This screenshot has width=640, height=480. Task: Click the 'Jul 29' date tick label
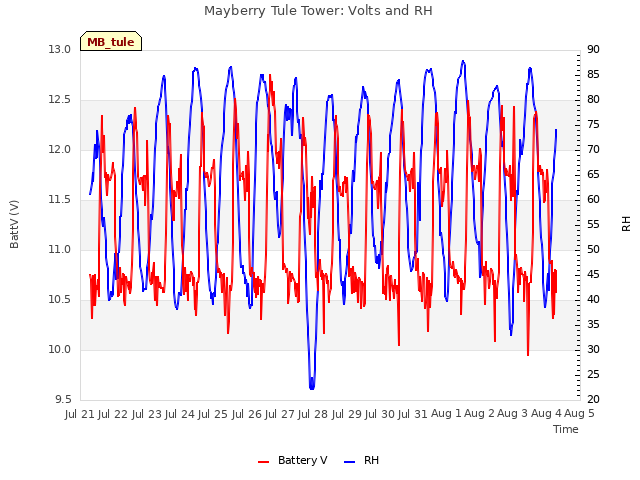click(x=346, y=414)
